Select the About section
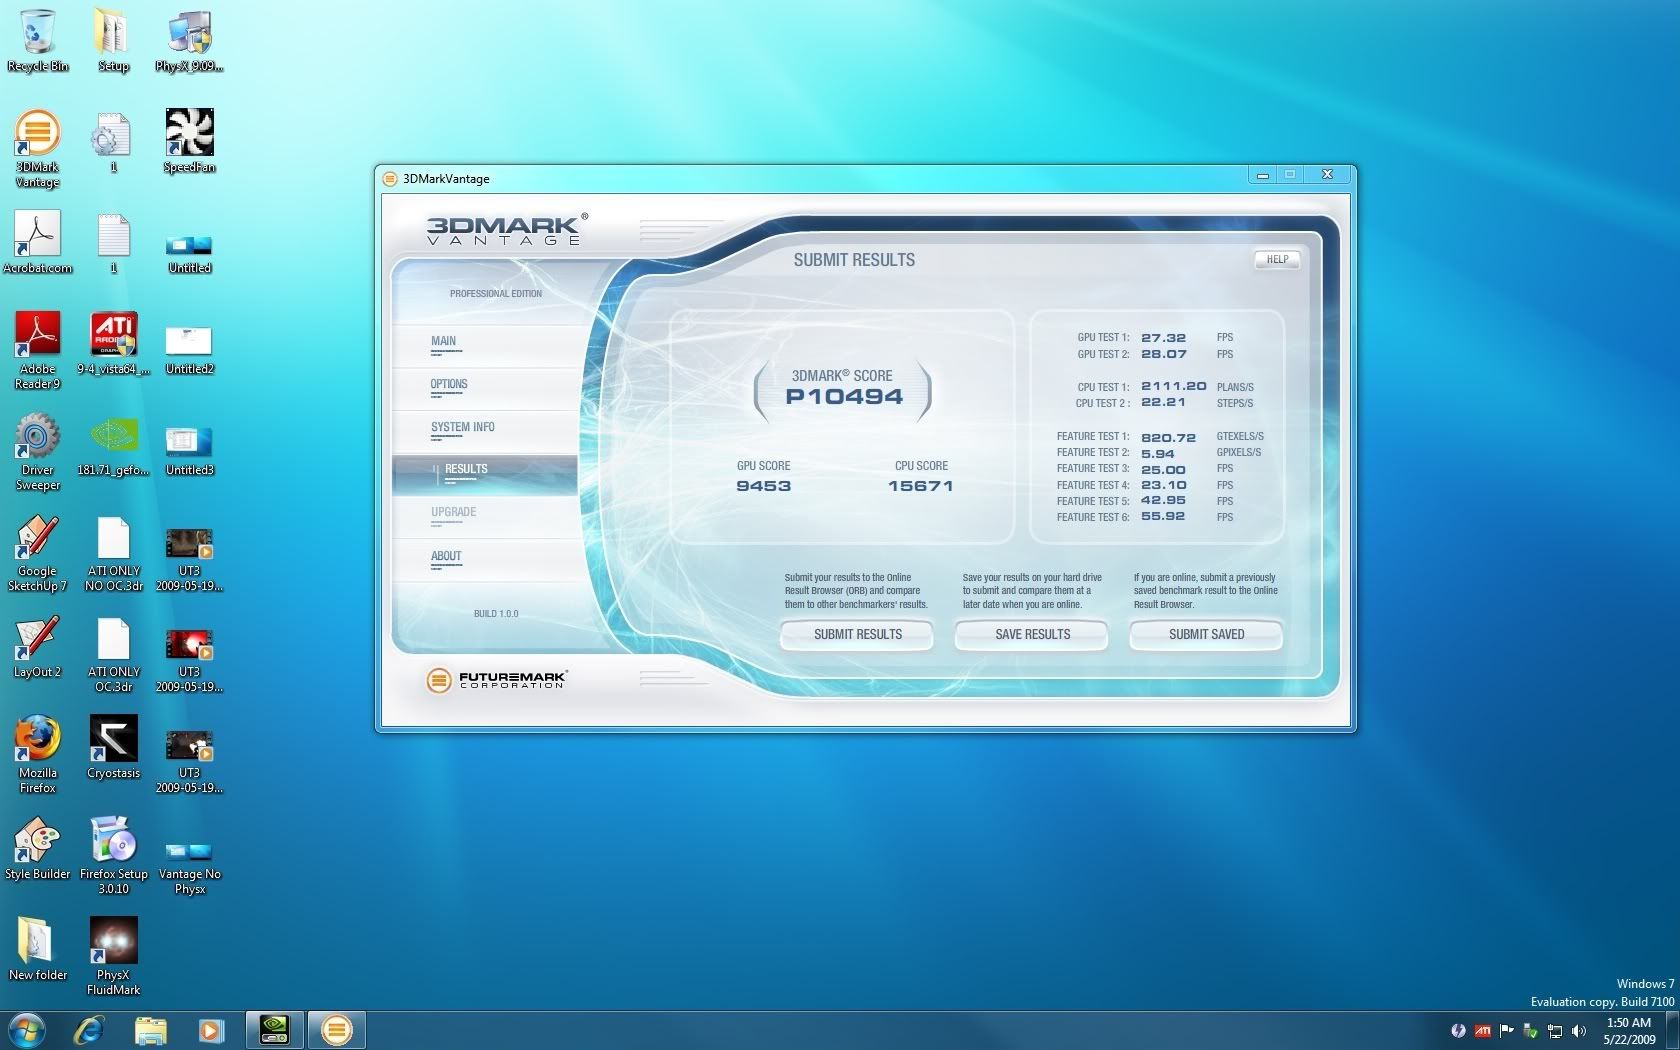The image size is (1680, 1050). pyautogui.click(x=446, y=557)
